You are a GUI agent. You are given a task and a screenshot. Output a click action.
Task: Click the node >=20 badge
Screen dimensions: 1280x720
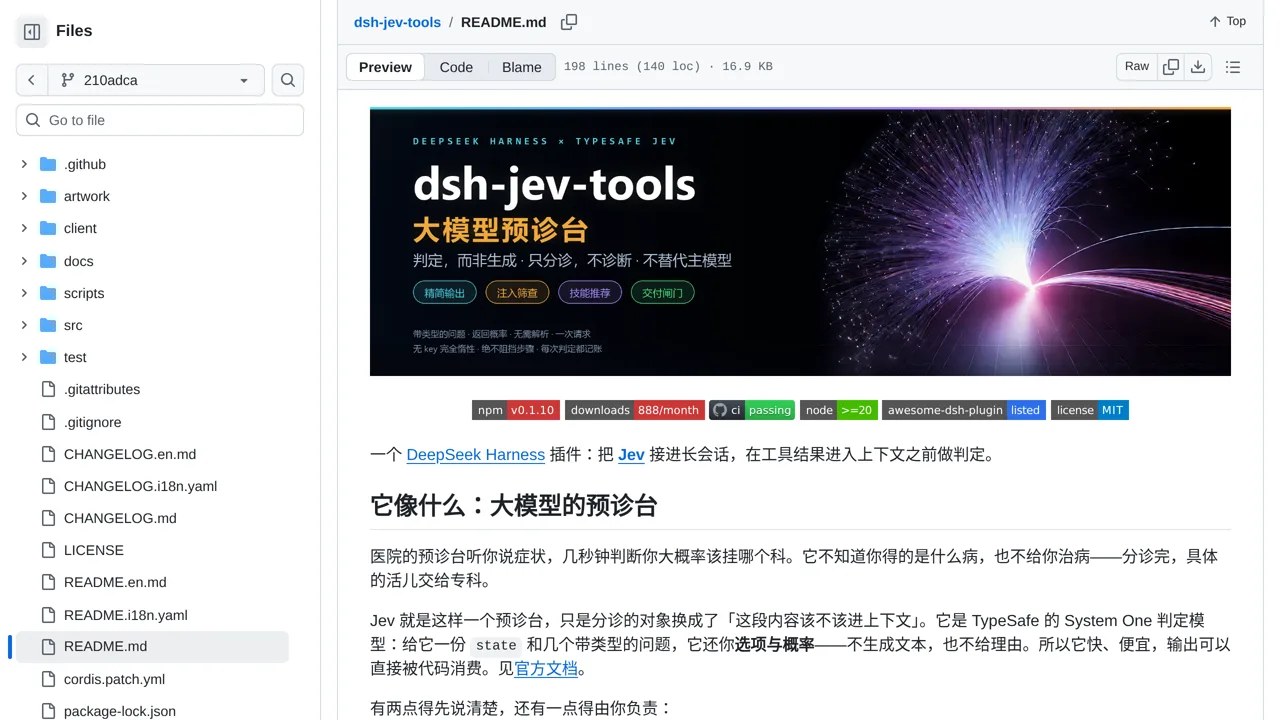coord(838,410)
